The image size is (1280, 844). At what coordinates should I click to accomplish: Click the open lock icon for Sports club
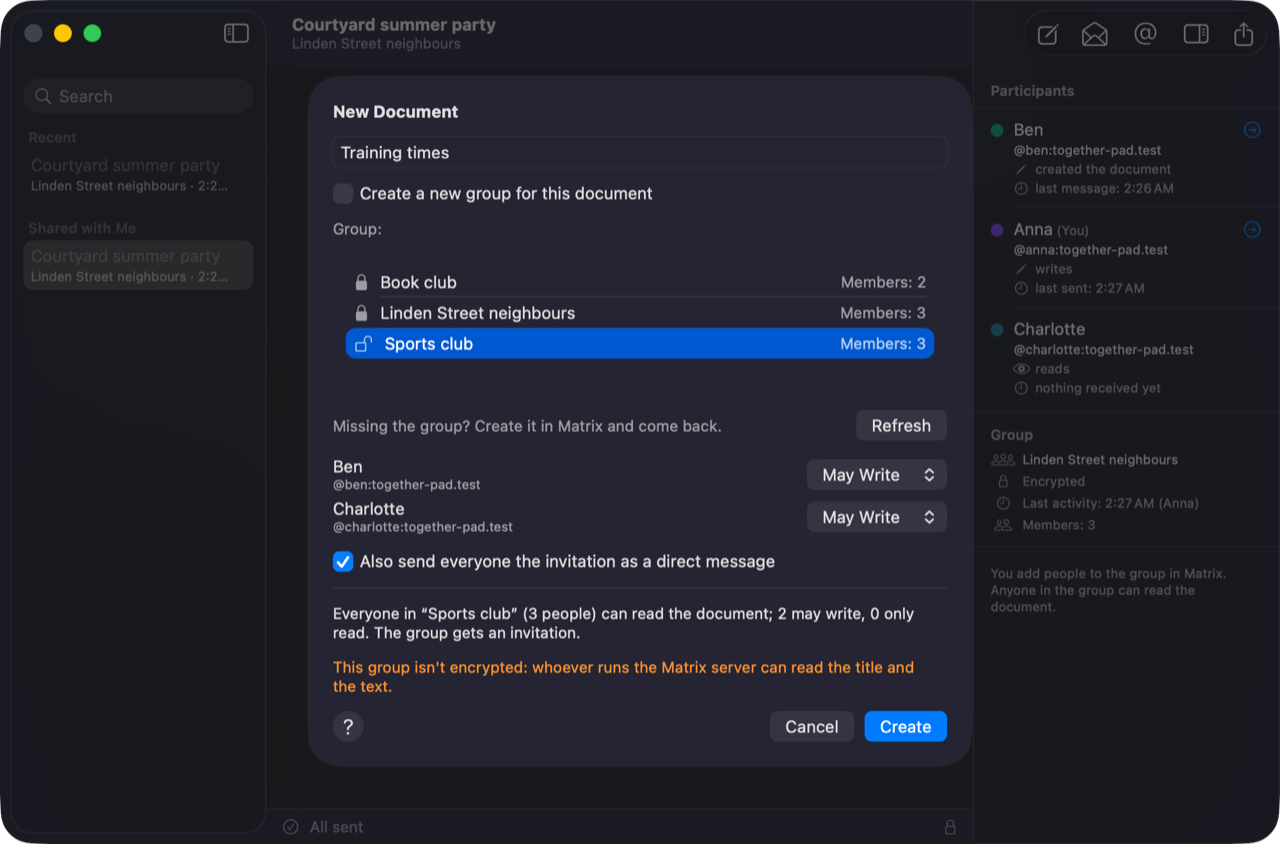(364, 344)
